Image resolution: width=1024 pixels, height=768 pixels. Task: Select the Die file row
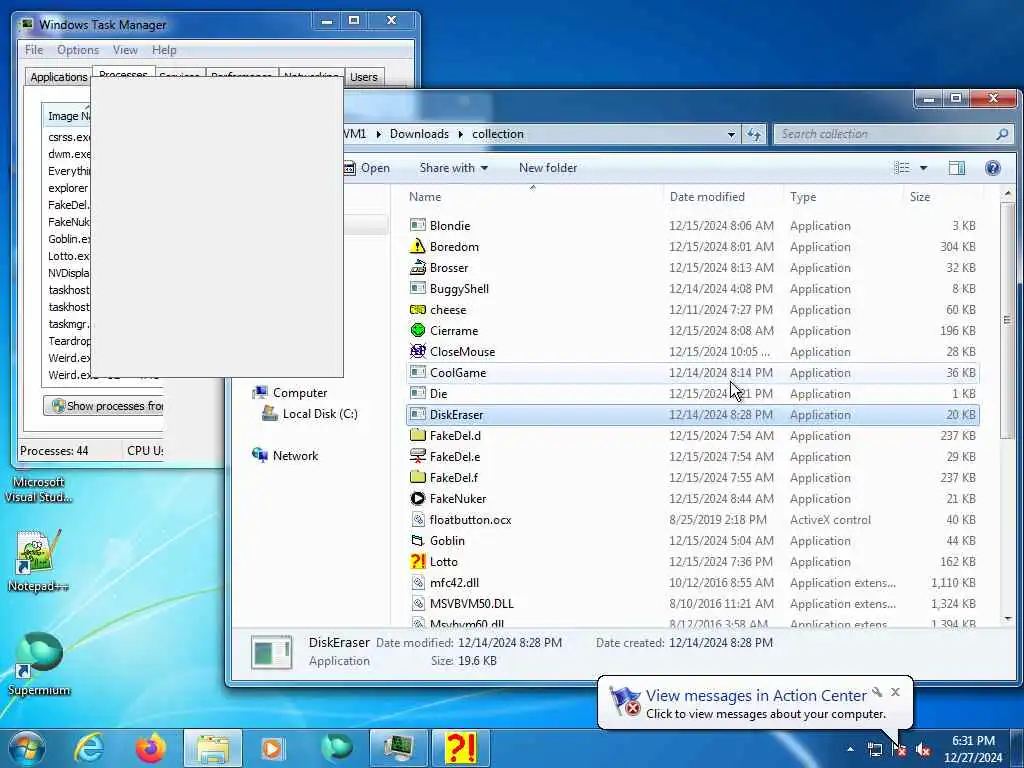click(692, 393)
